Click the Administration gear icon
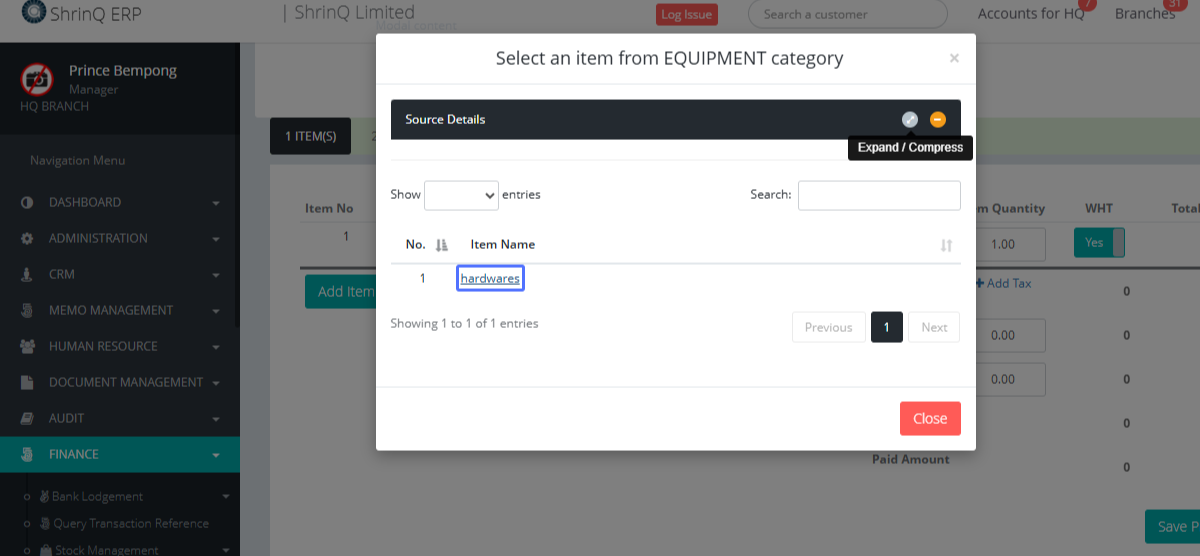Screen dimensions: 1200x556 coord(27,239)
